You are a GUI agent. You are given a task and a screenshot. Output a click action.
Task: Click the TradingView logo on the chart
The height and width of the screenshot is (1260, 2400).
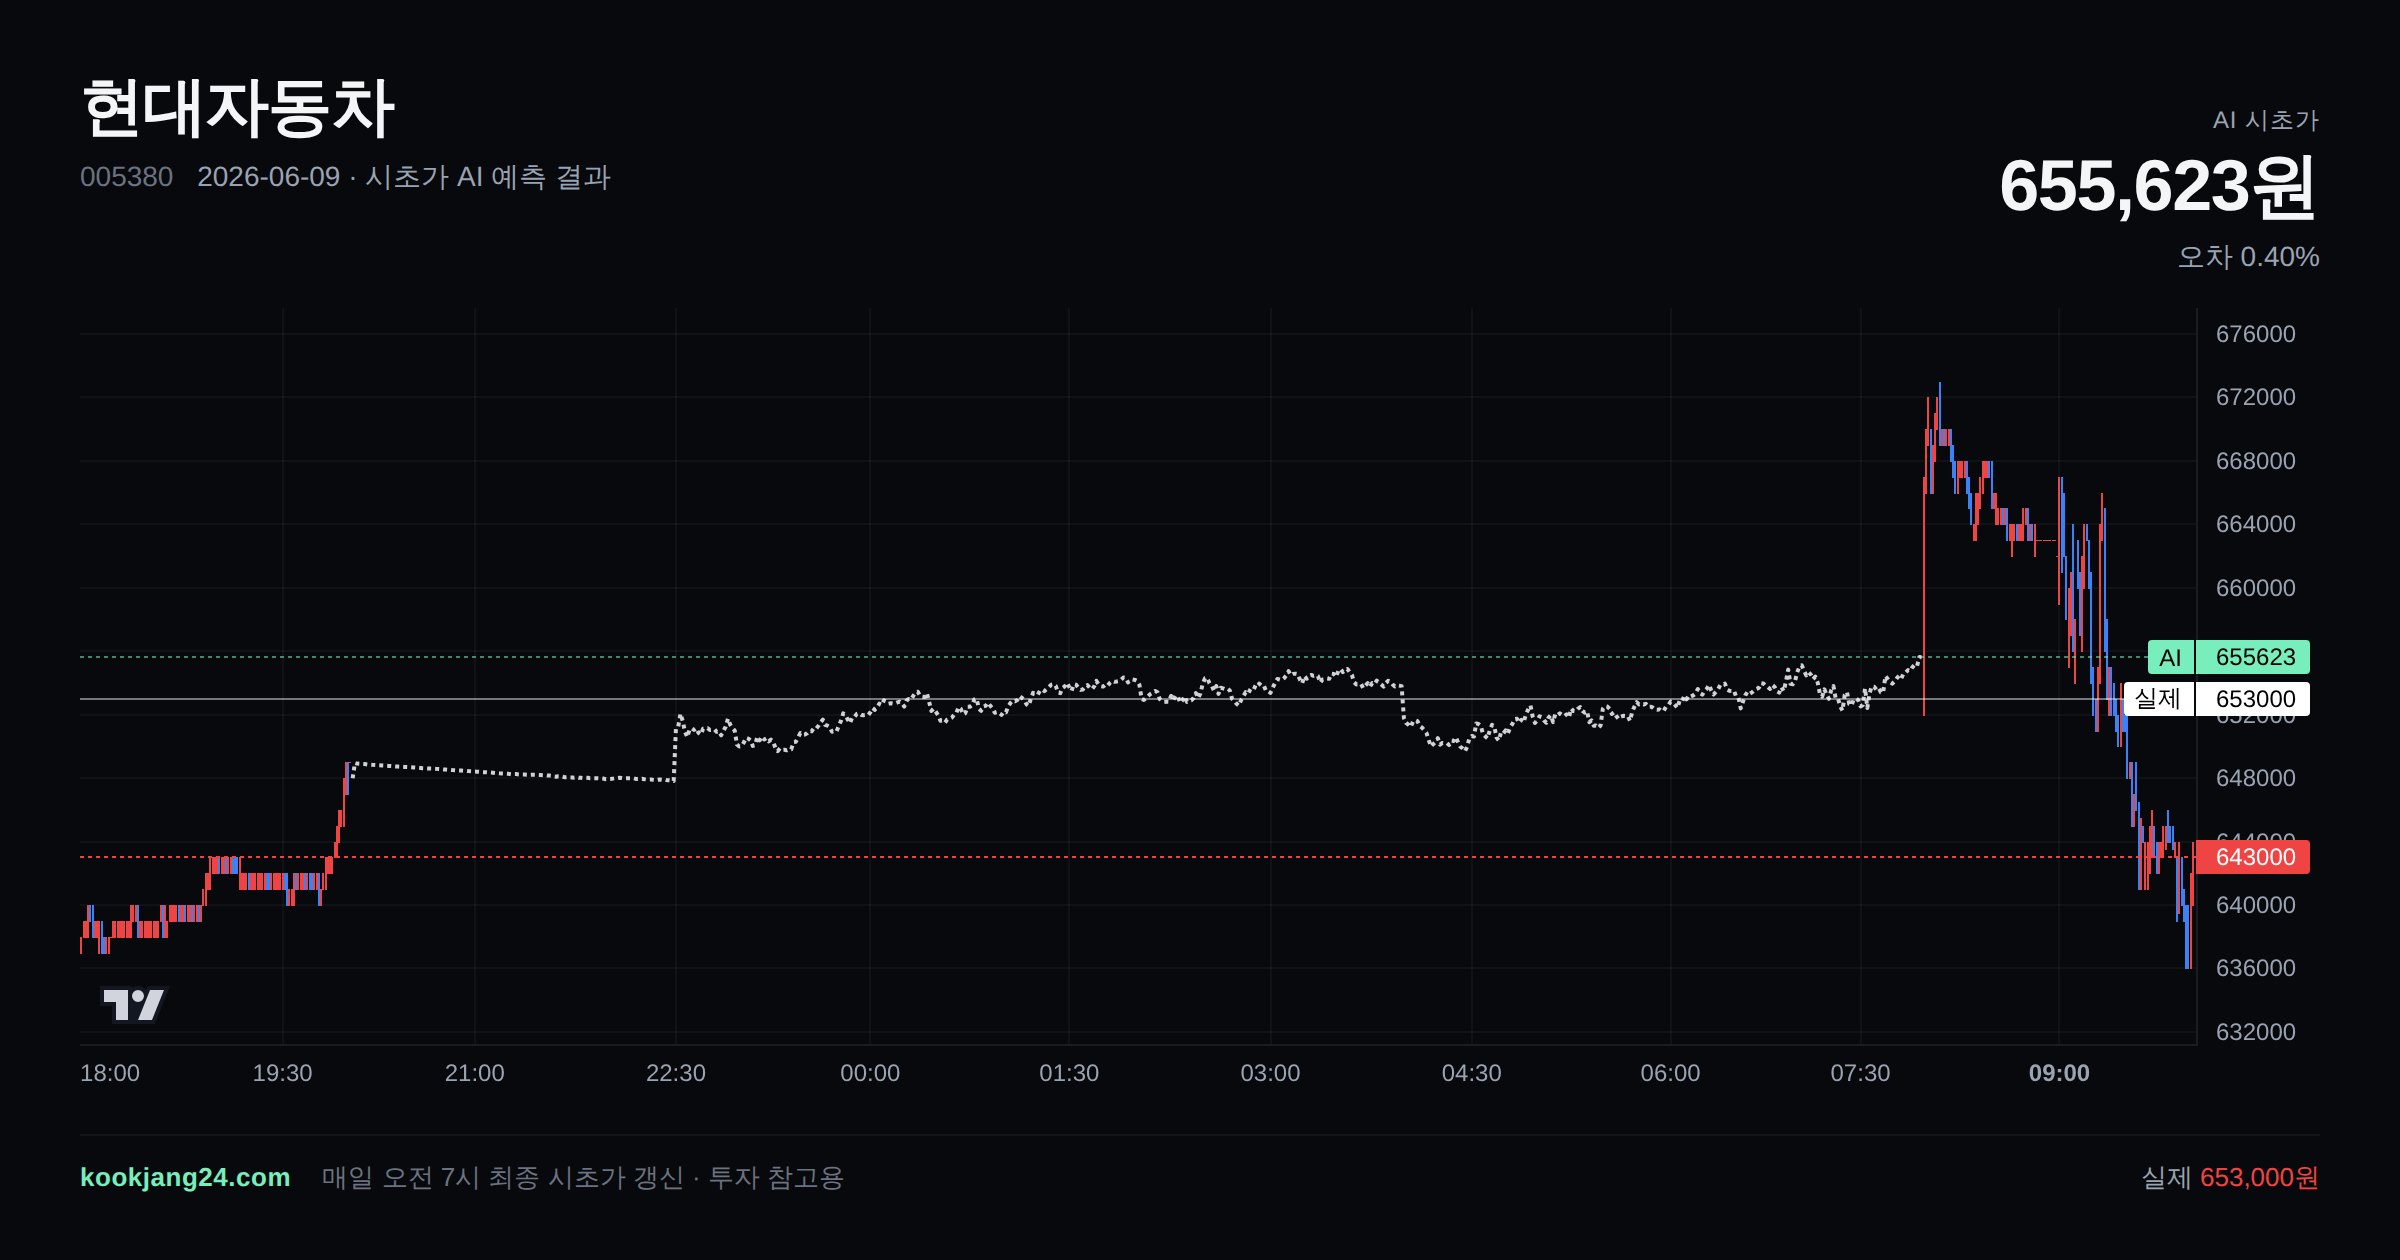click(133, 1004)
